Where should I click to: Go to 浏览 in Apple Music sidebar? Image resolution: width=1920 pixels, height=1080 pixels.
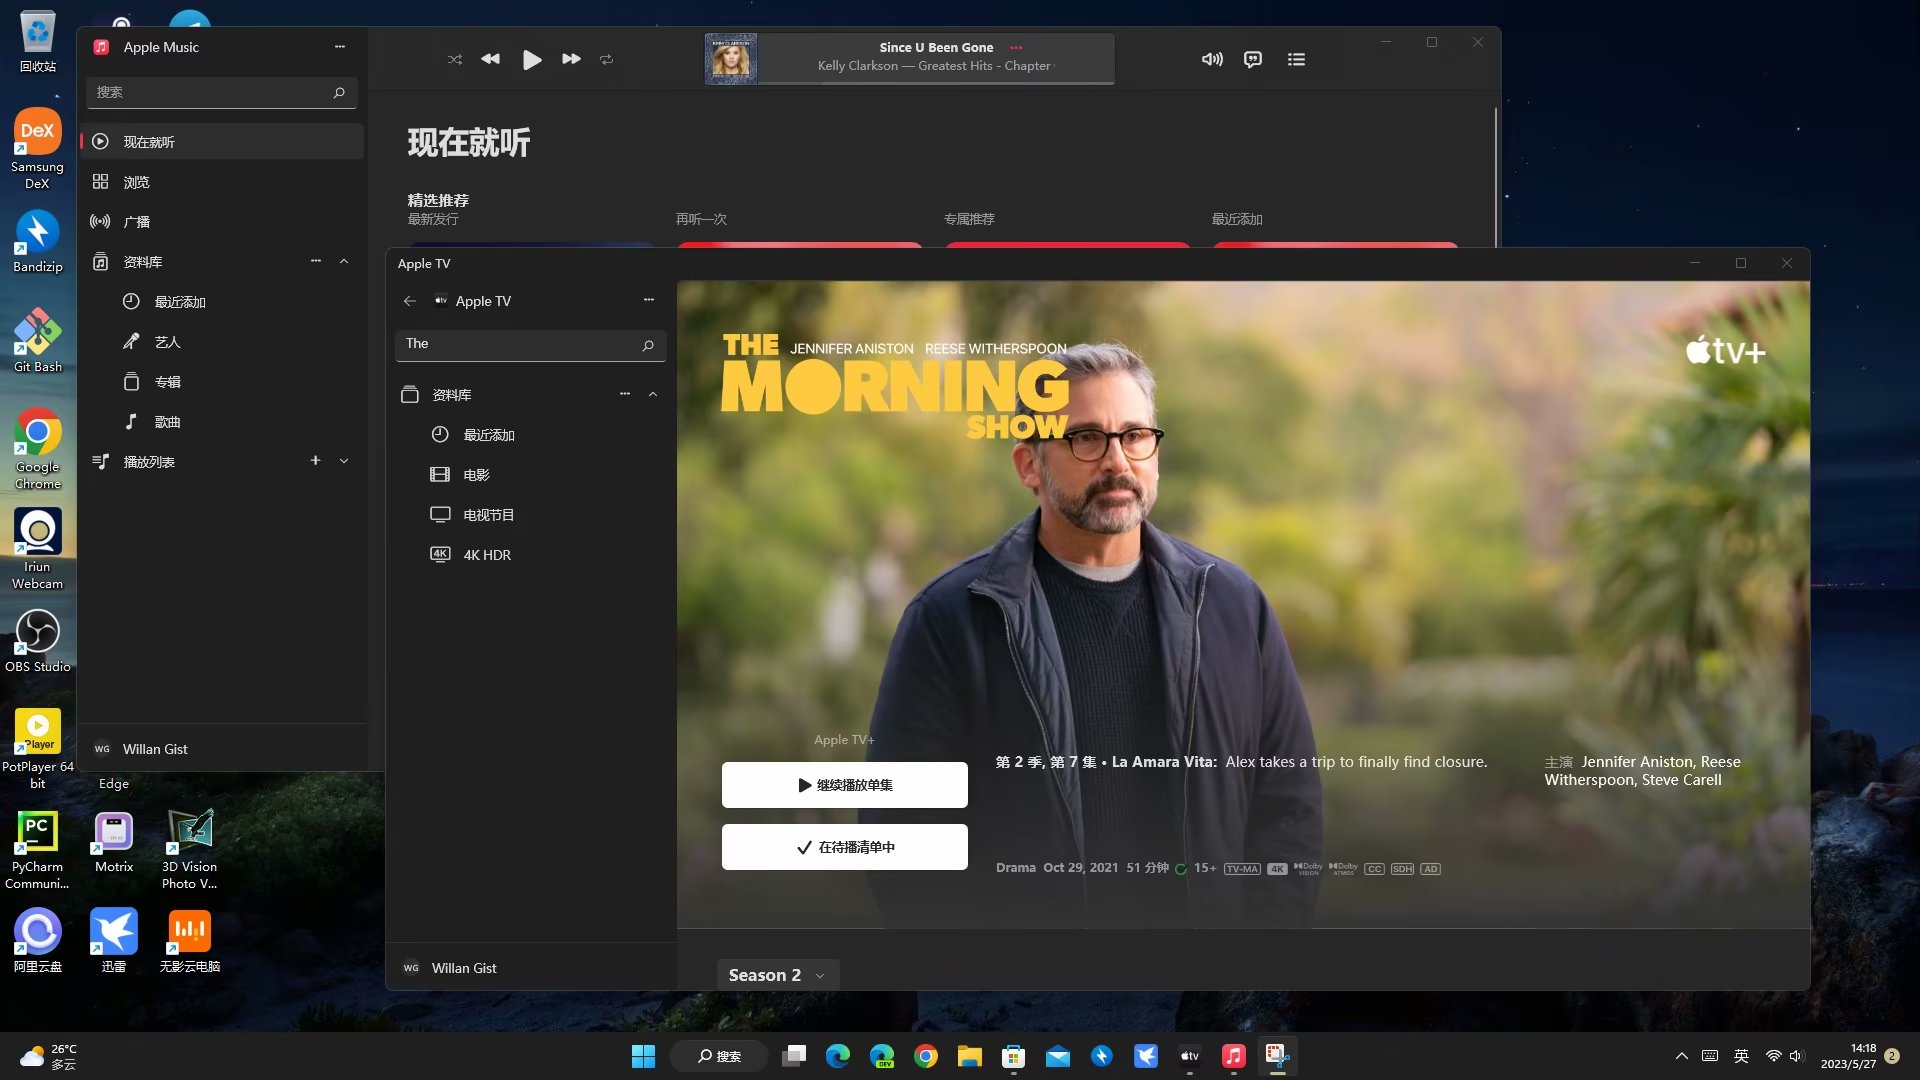pos(136,182)
